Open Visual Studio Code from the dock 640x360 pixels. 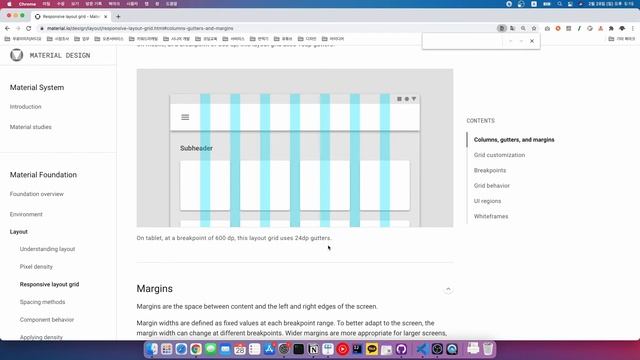[422, 349]
